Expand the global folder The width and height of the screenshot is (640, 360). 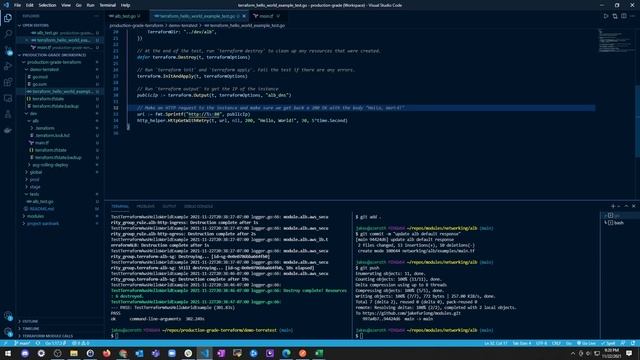36,172
